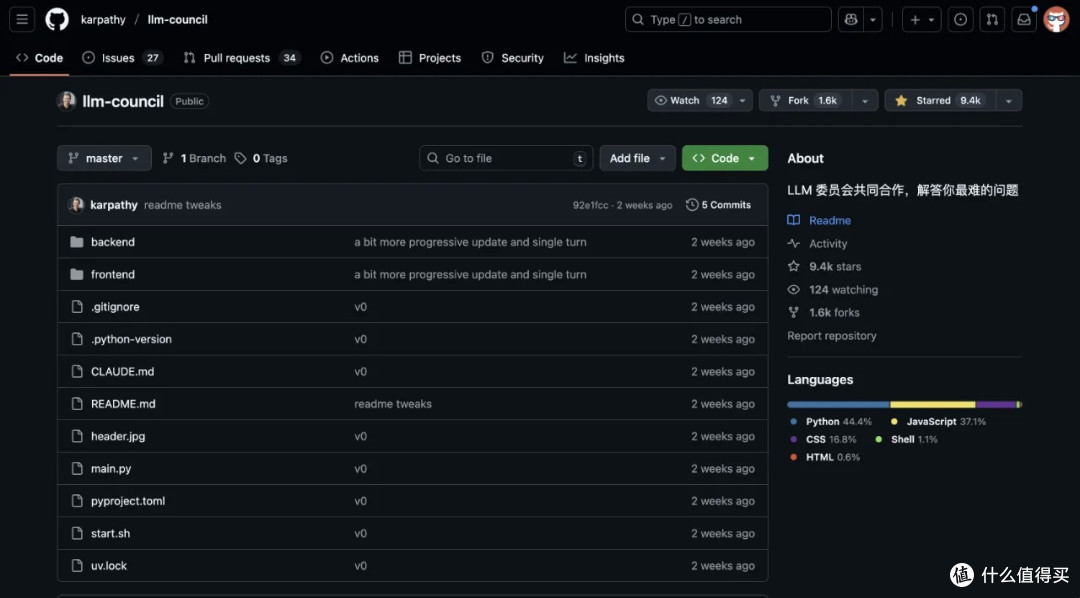Click the Python language entry
The height and width of the screenshot is (598, 1080).
click(x=831, y=422)
